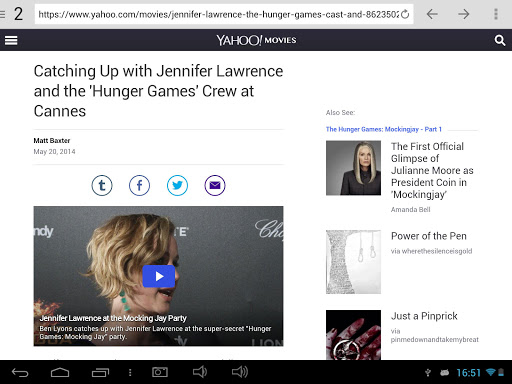Click the Yahoo Movies search icon
512x384 pixels.
(x=500, y=40)
